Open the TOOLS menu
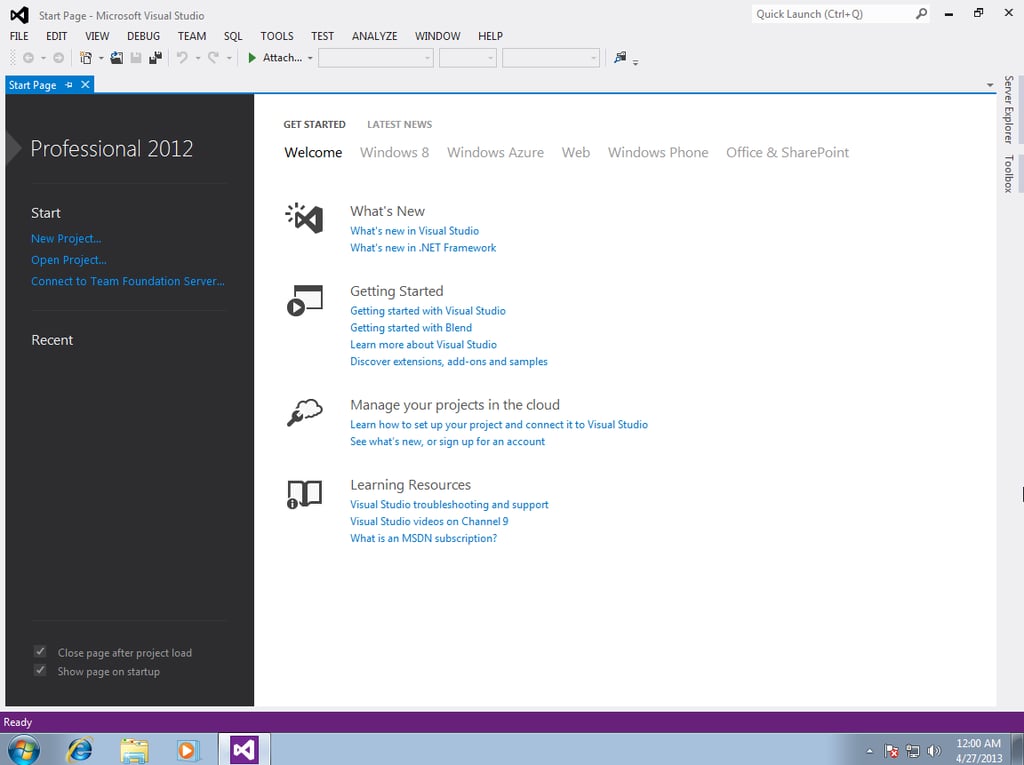1024x765 pixels. pyautogui.click(x=277, y=36)
